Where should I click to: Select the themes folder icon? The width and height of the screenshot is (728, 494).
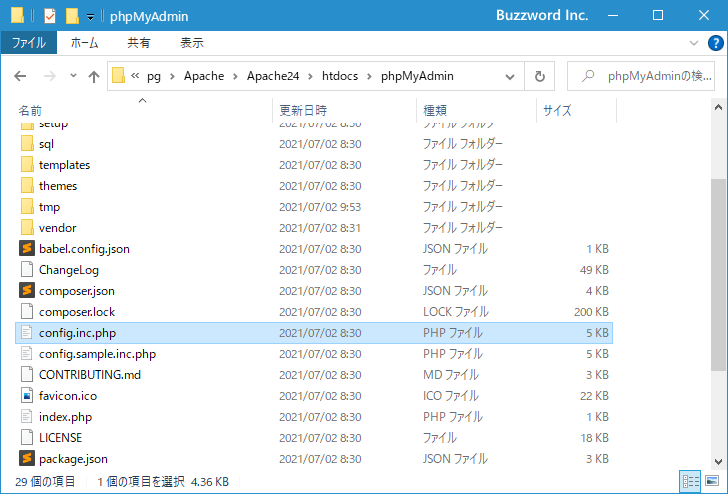tap(27, 185)
